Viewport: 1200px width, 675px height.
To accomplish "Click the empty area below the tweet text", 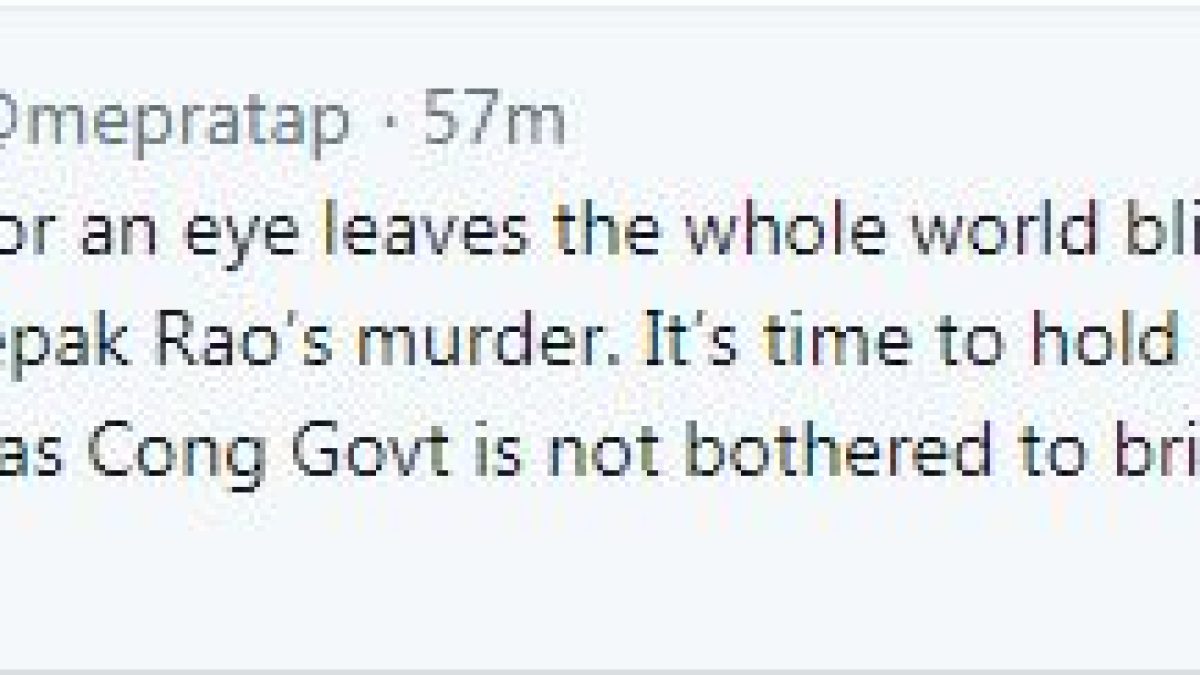I will click(x=600, y=560).
